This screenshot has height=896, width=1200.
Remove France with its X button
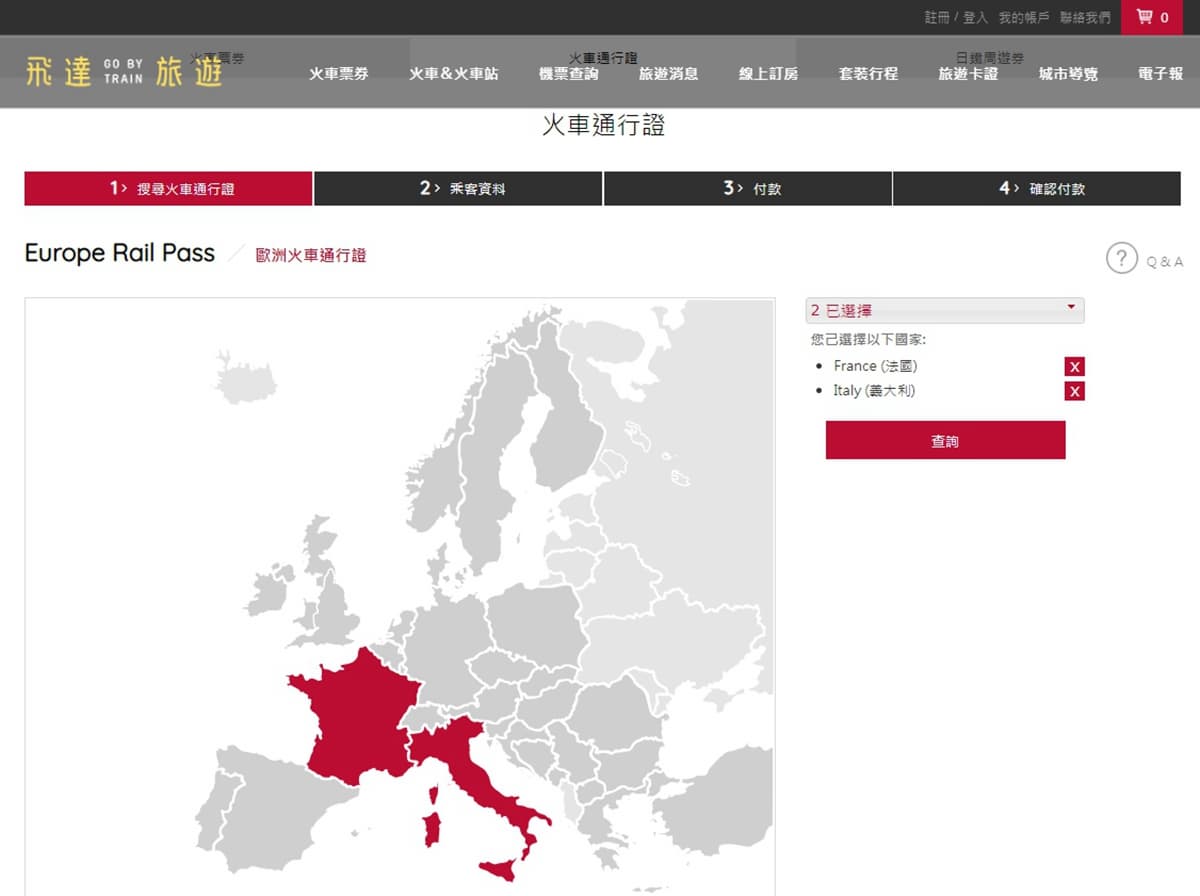(x=1075, y=367)
